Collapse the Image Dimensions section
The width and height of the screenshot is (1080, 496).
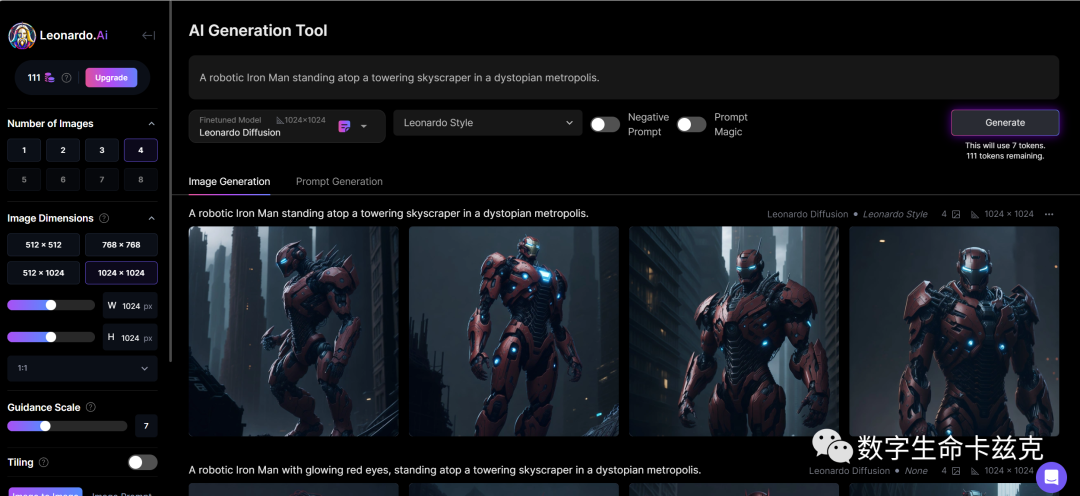152,218
